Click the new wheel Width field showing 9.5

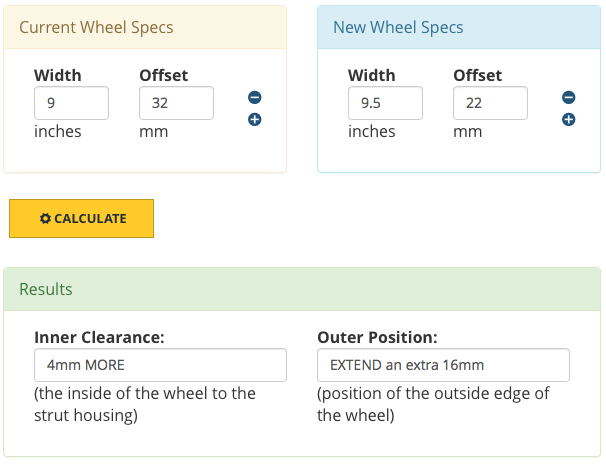385,103
